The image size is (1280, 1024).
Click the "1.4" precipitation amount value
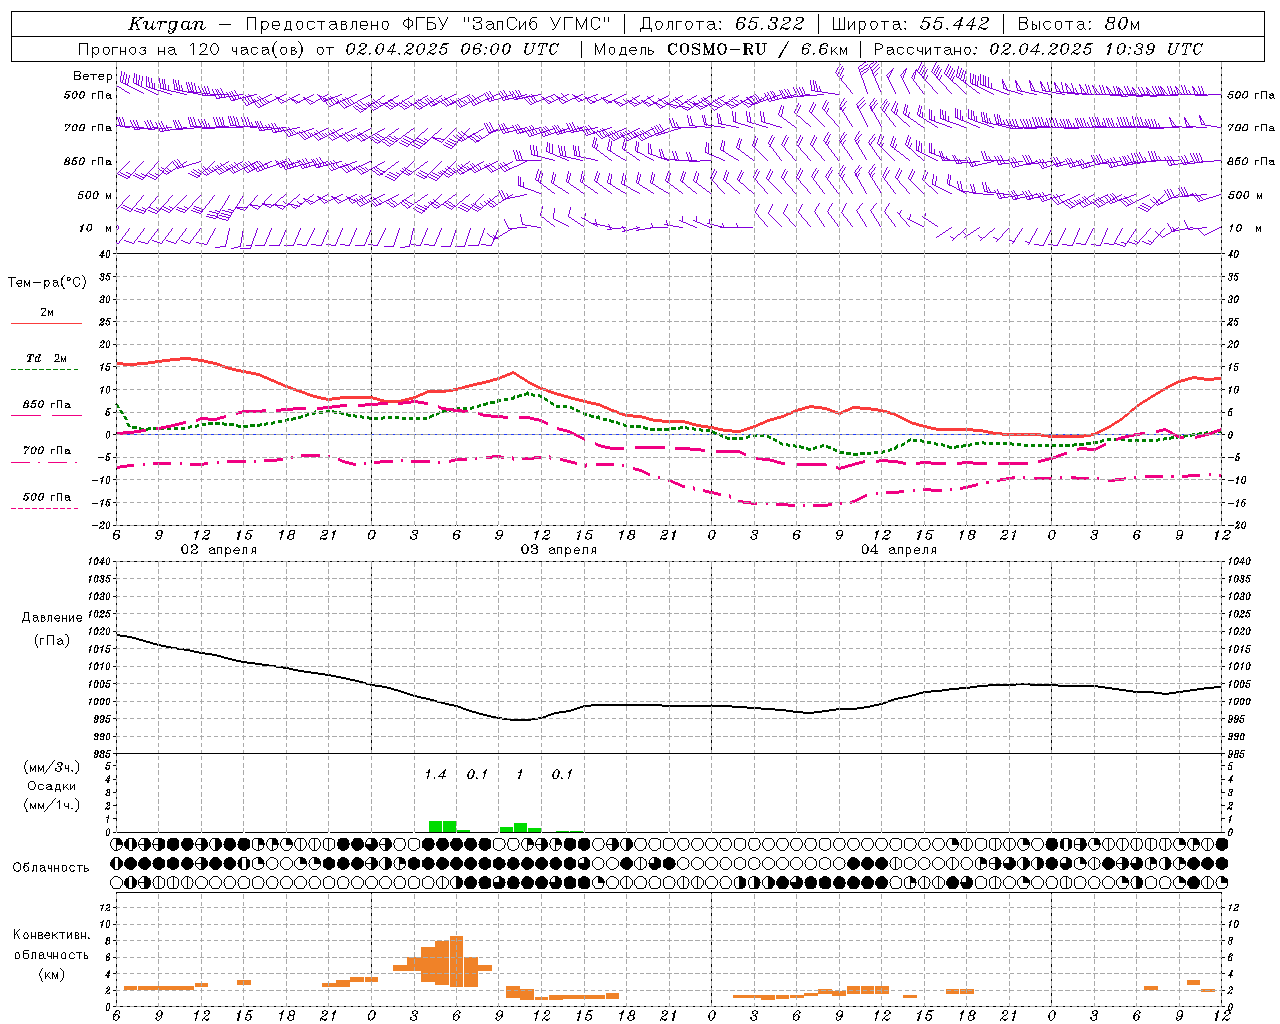[435, 775]
